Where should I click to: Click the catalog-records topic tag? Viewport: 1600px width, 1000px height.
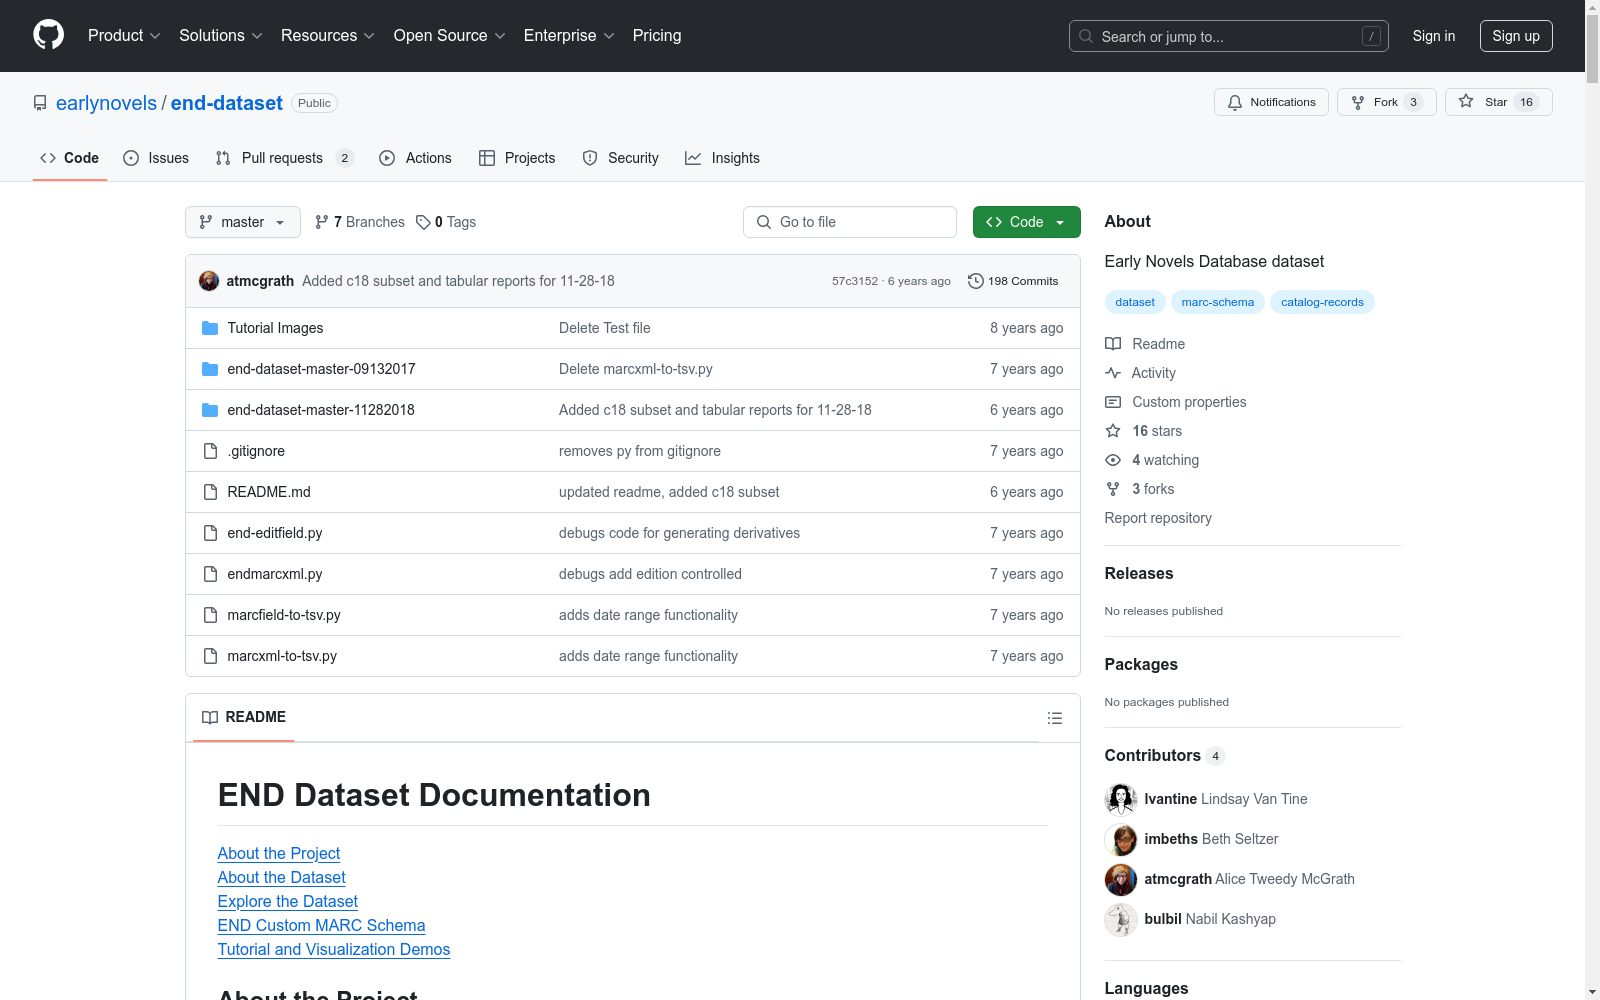[x=1322, y=302]
